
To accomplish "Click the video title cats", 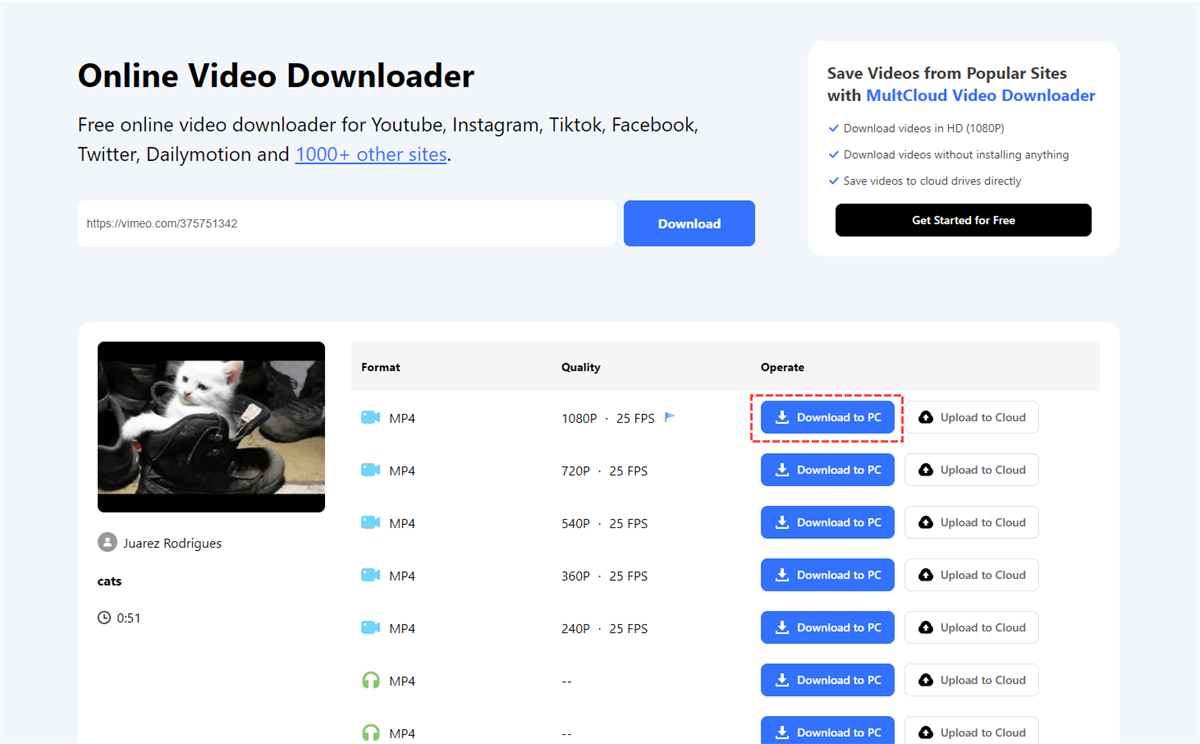I will 110,581.
